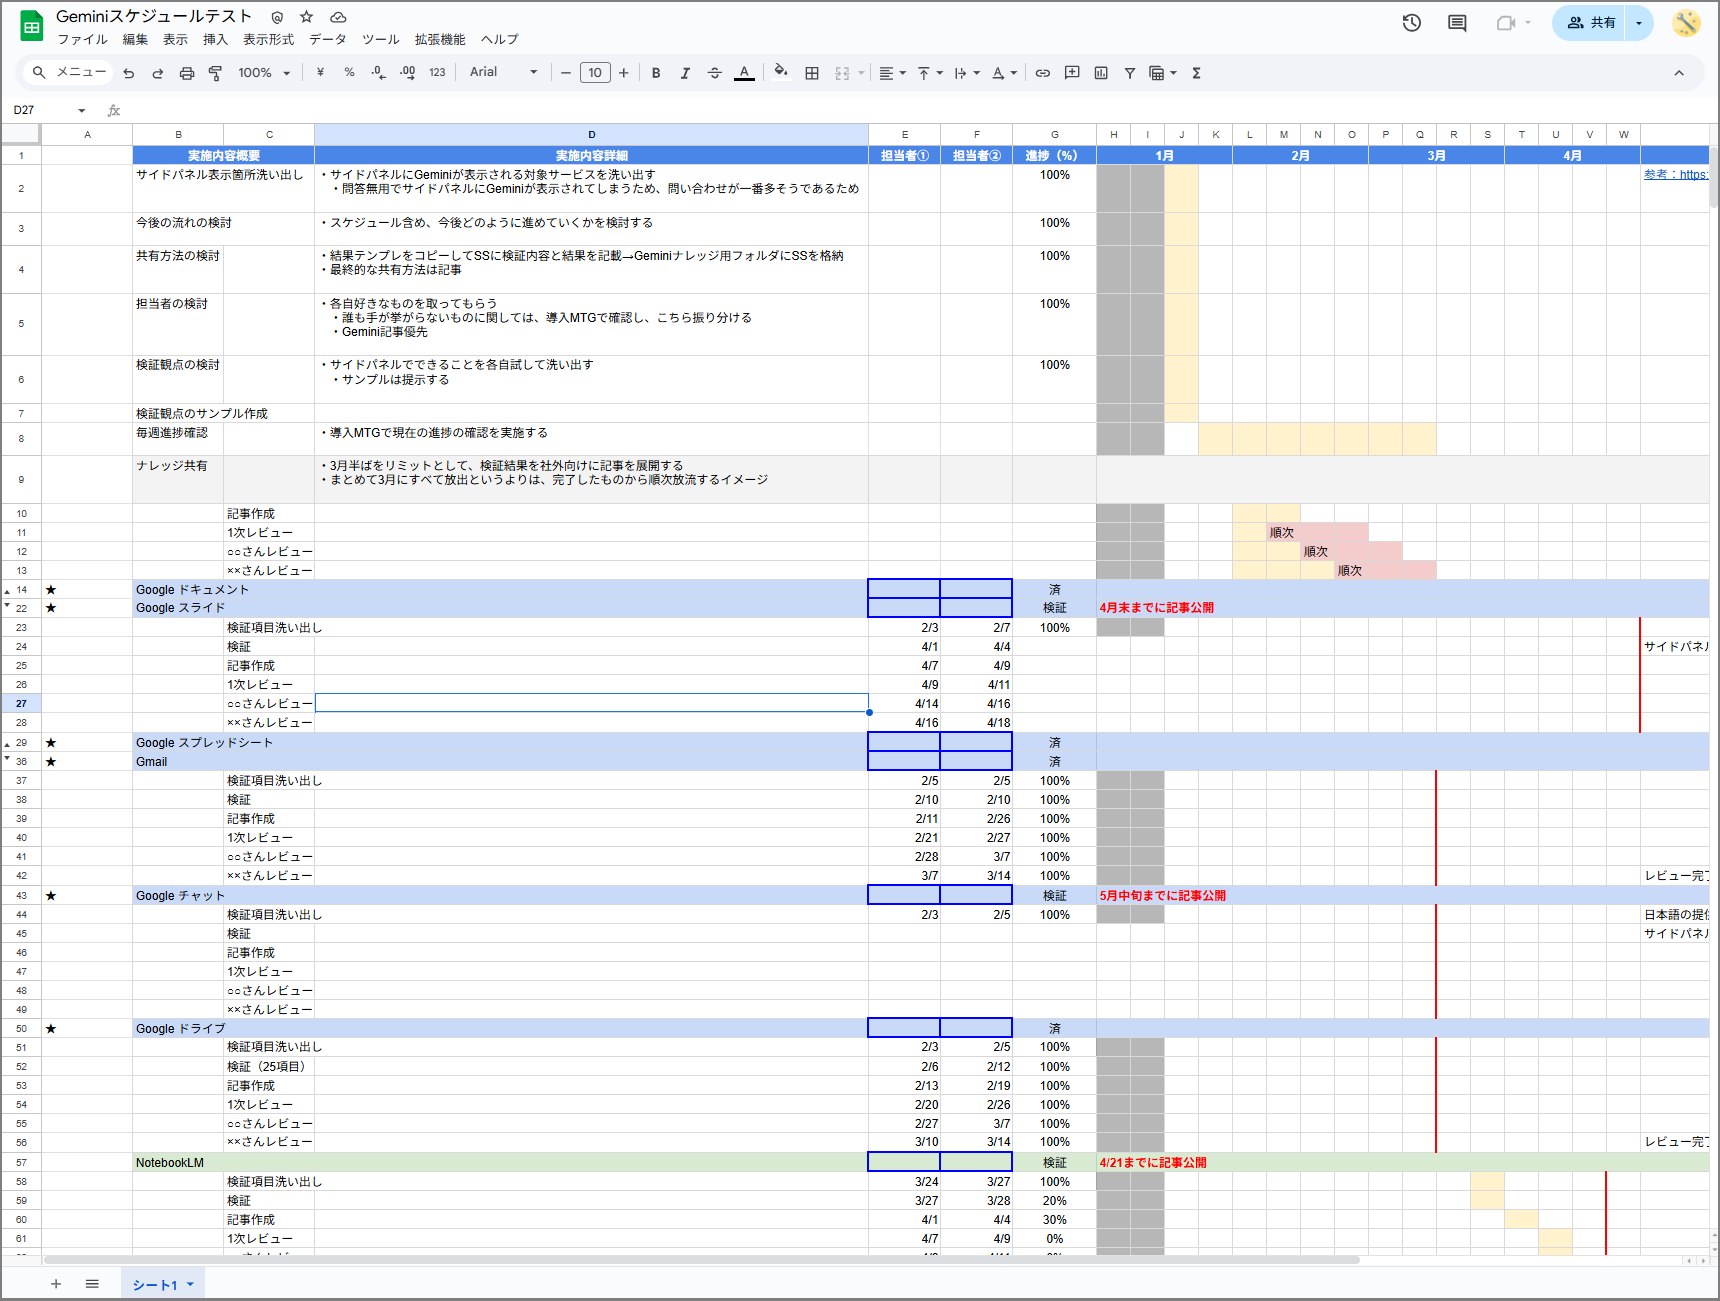Toggle strikethrough formatting
Image resolution: width=1720 pixels, height=1301 pixels.
[714, 73]
